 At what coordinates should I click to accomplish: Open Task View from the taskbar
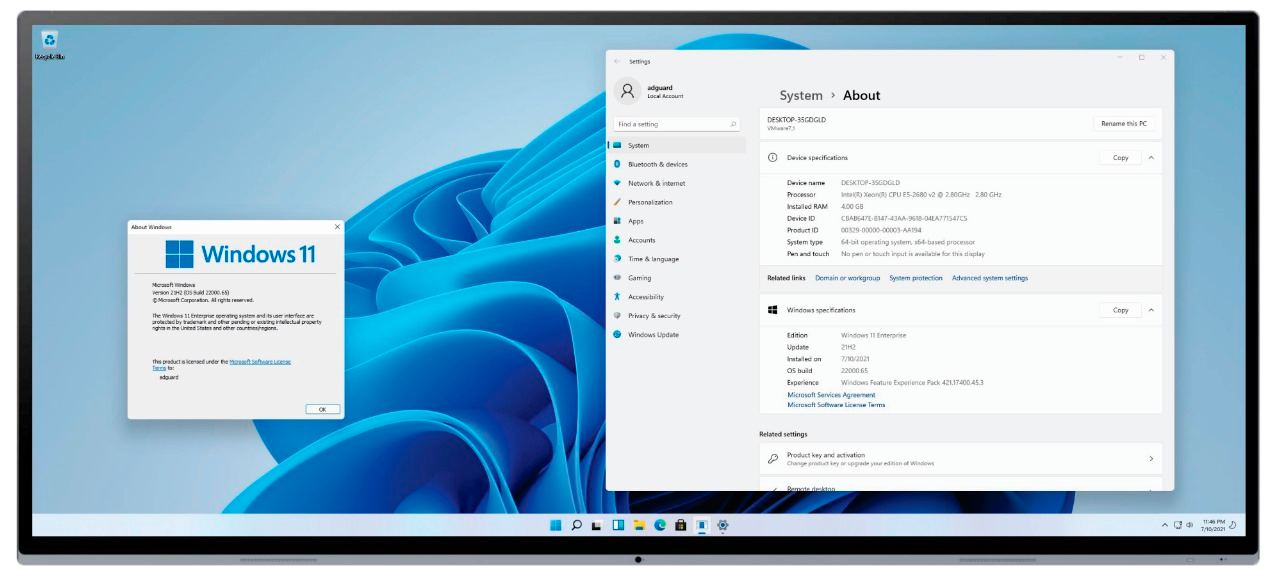click(597, 524)
